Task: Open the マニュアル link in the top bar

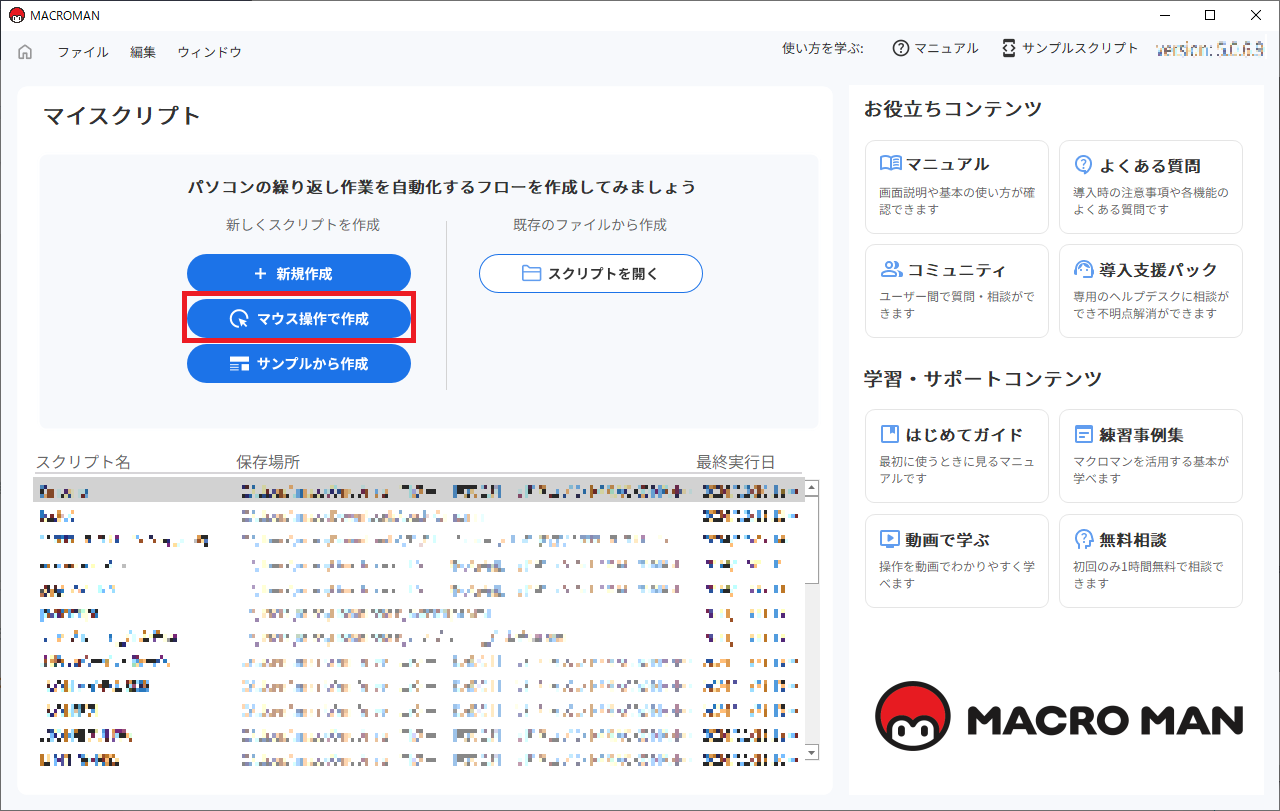Action: (x=946, y=48)
